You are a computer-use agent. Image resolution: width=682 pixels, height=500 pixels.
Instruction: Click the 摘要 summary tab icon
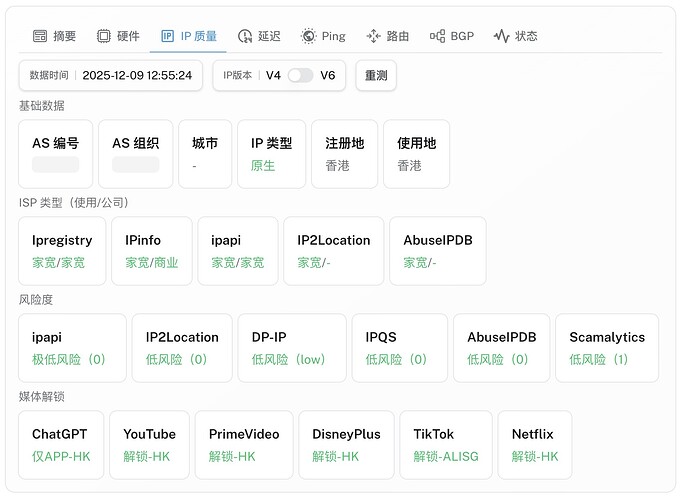tap(40, 36)
